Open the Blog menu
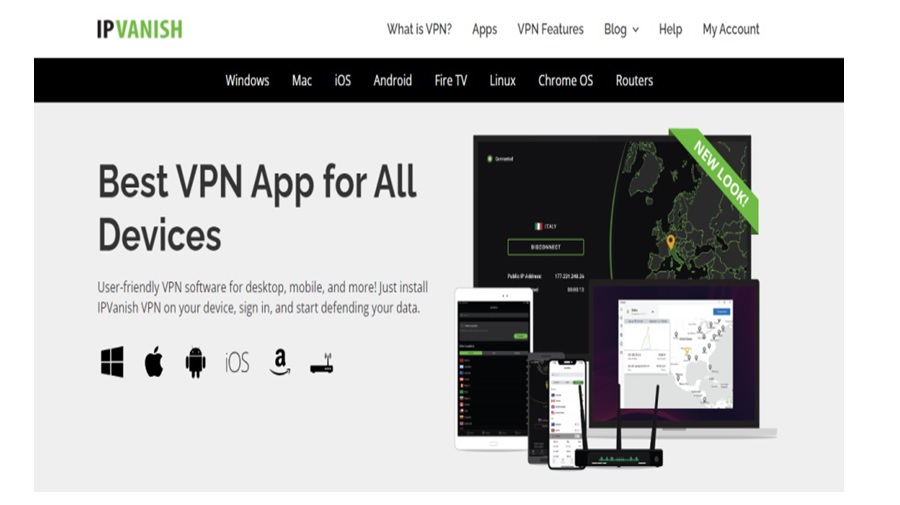The image size is (900, 505). pyautogui.click(x=615, y=29)
